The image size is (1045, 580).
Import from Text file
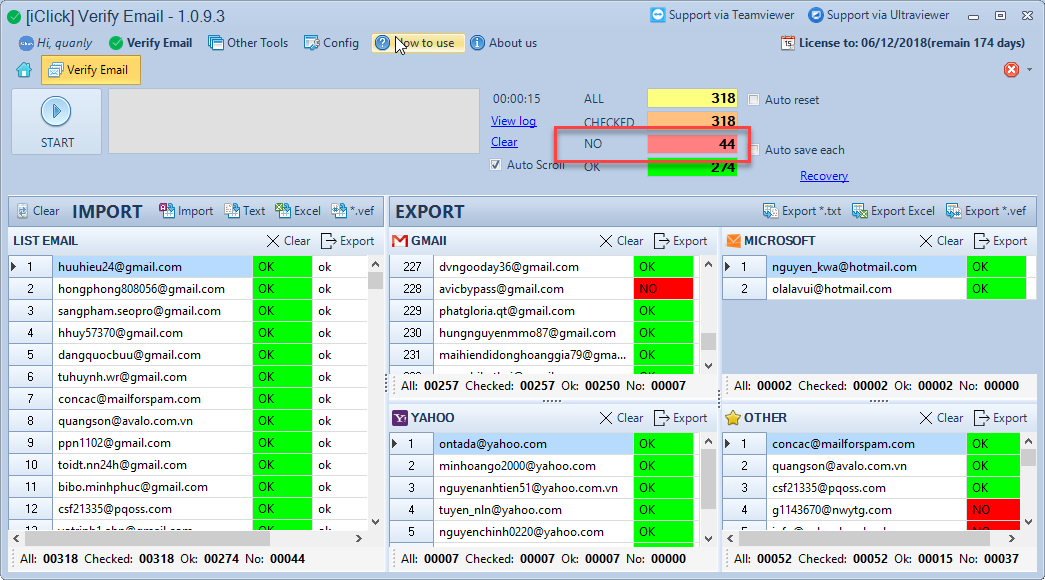(245, 211)
